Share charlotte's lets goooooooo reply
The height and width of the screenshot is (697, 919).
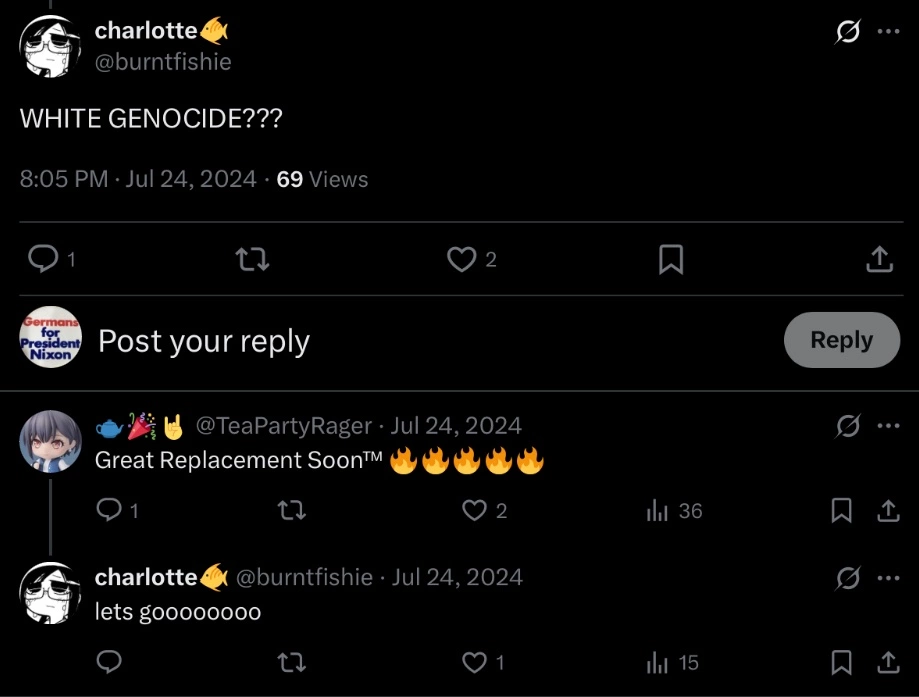pos(888,662)
